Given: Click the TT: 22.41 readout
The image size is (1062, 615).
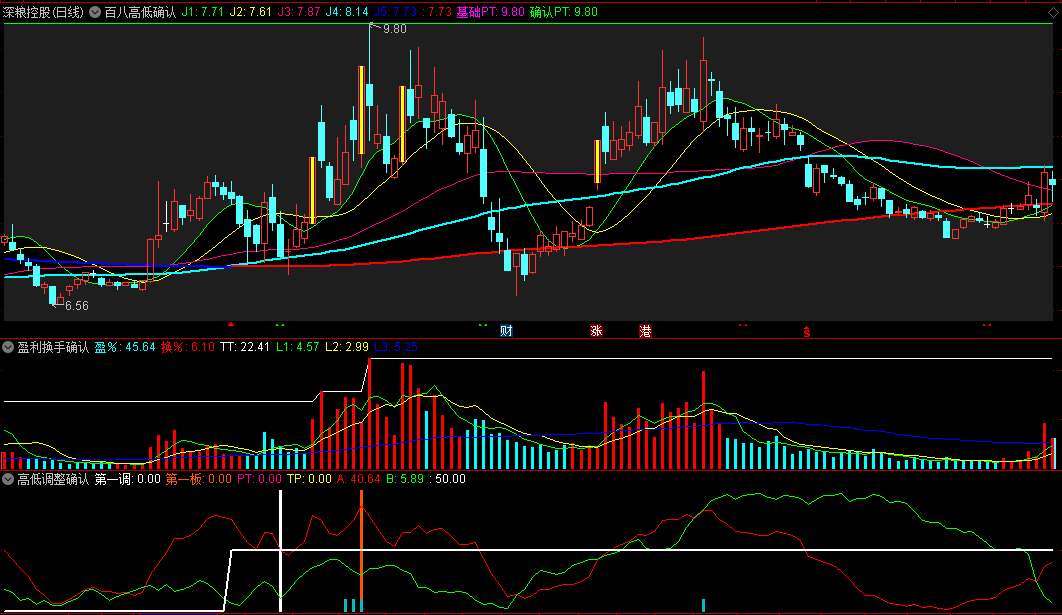Looking at the screenshot, I should point(245,347).
